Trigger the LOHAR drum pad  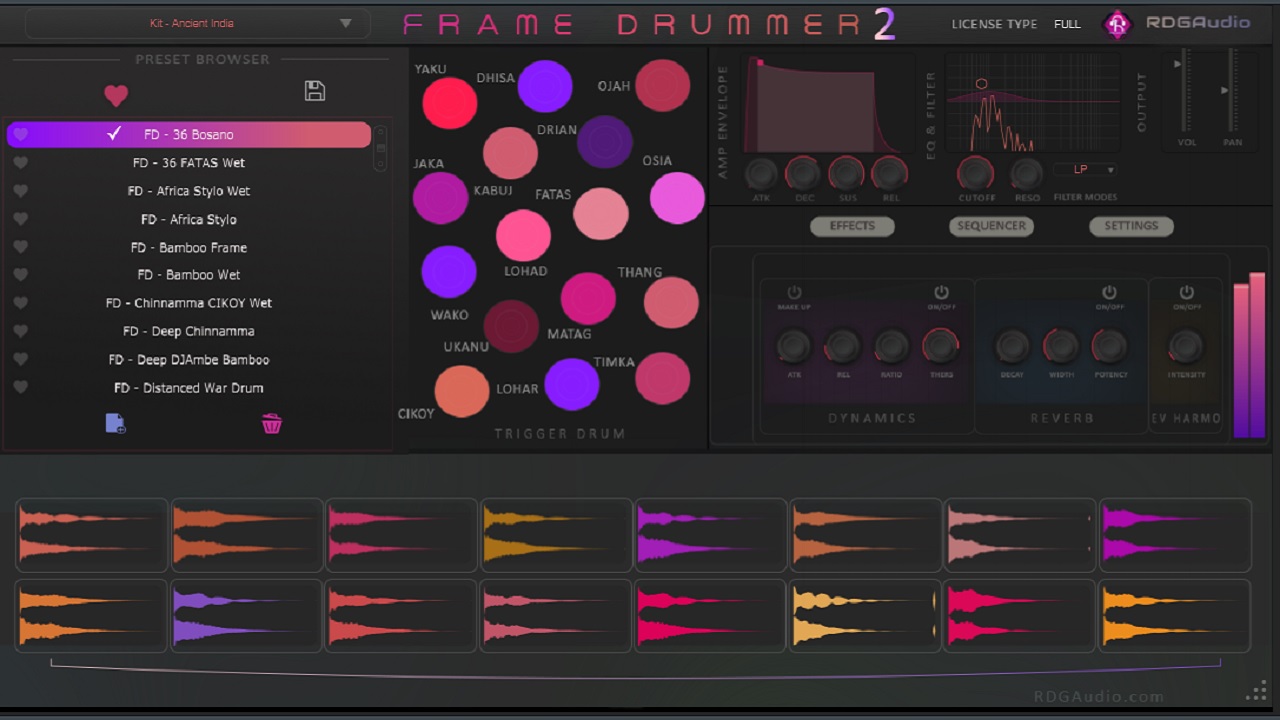(x=572, y=384)
